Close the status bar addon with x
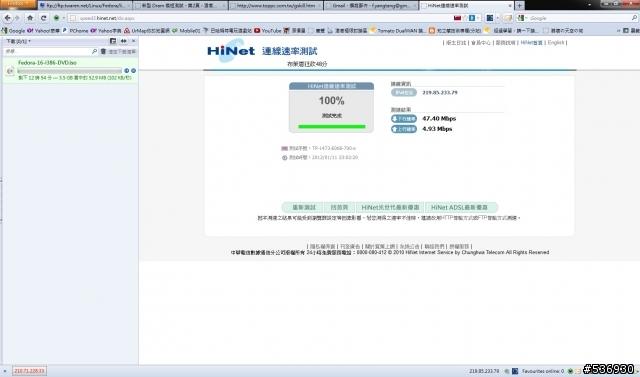The height and width of the screenshot is (377, 640). 5,371
